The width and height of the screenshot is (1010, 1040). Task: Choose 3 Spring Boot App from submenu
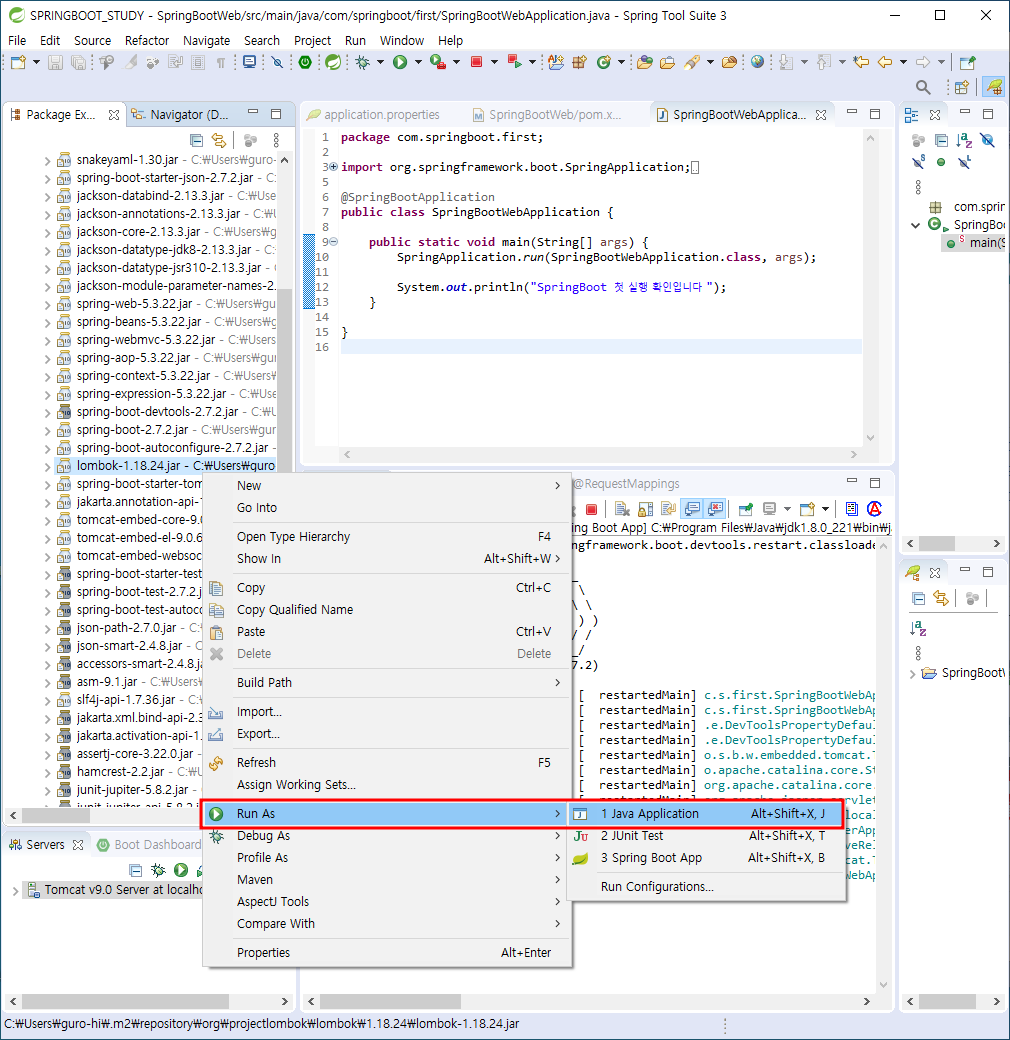tap(706, 858)
